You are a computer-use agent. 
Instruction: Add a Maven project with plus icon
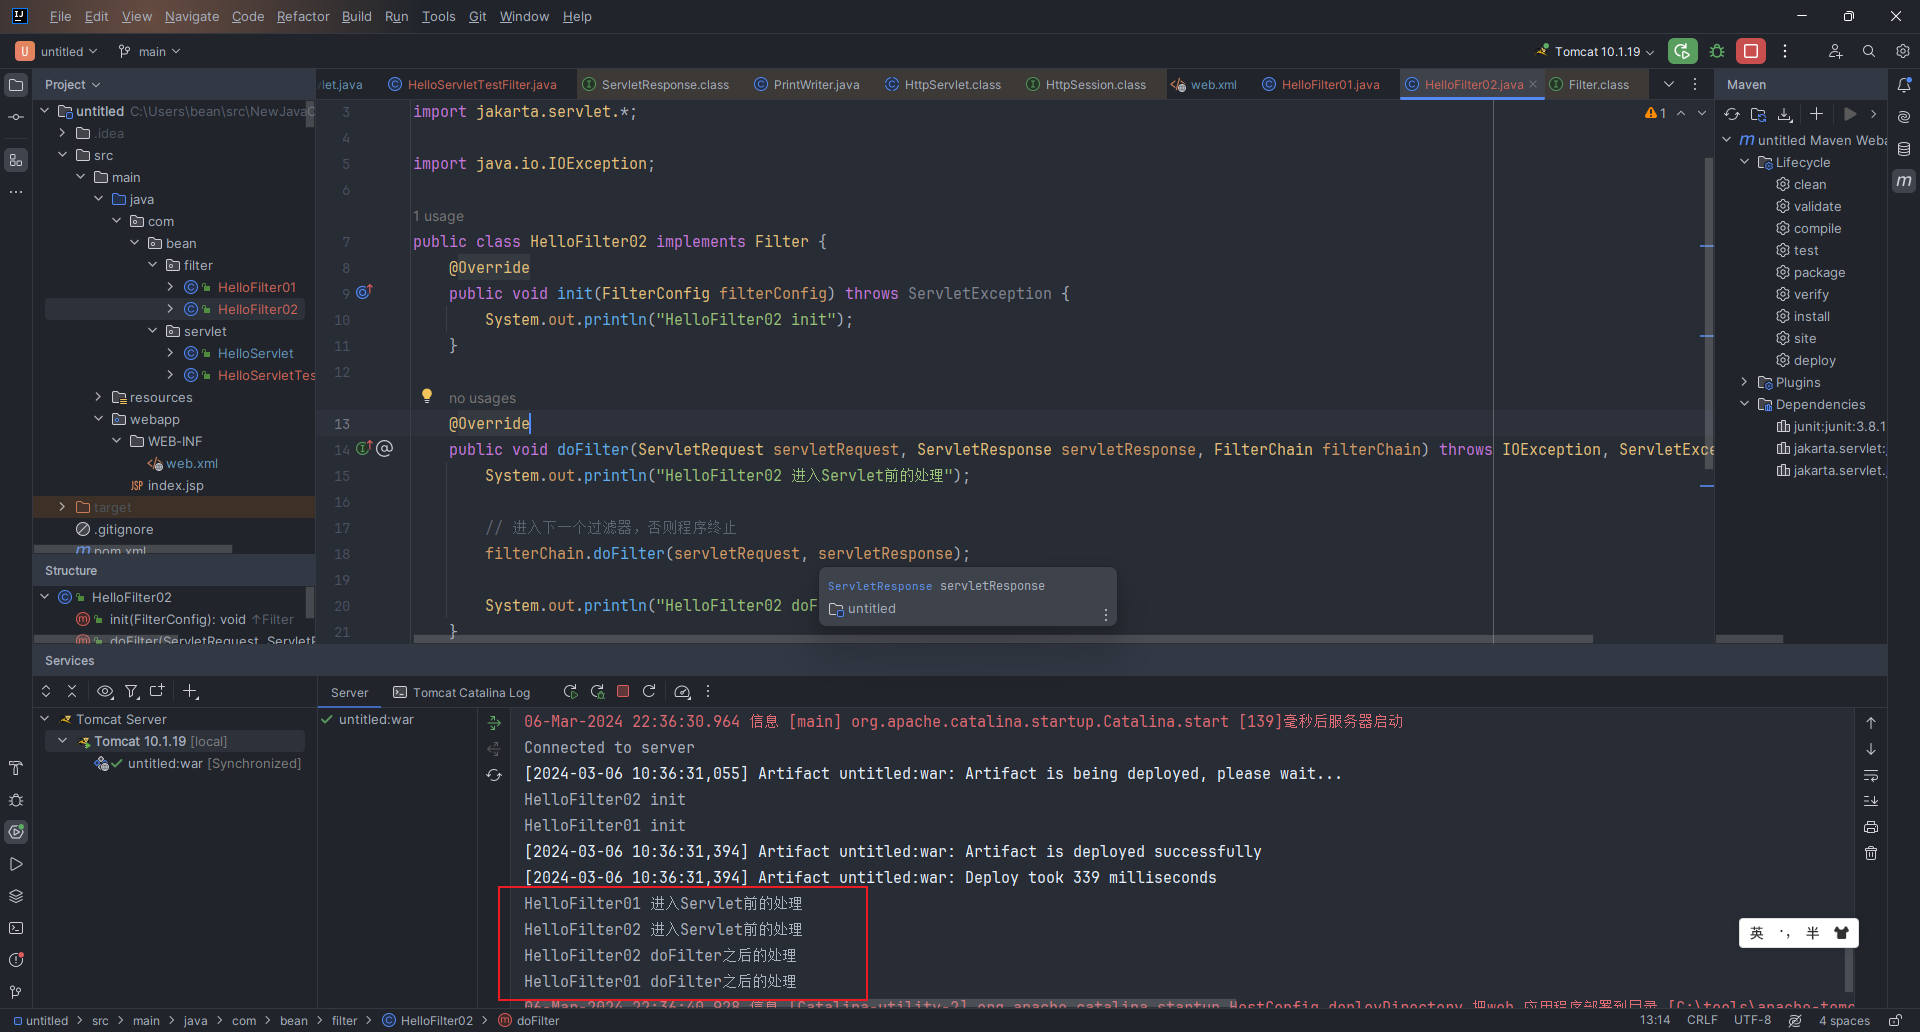pos(1816,114)
